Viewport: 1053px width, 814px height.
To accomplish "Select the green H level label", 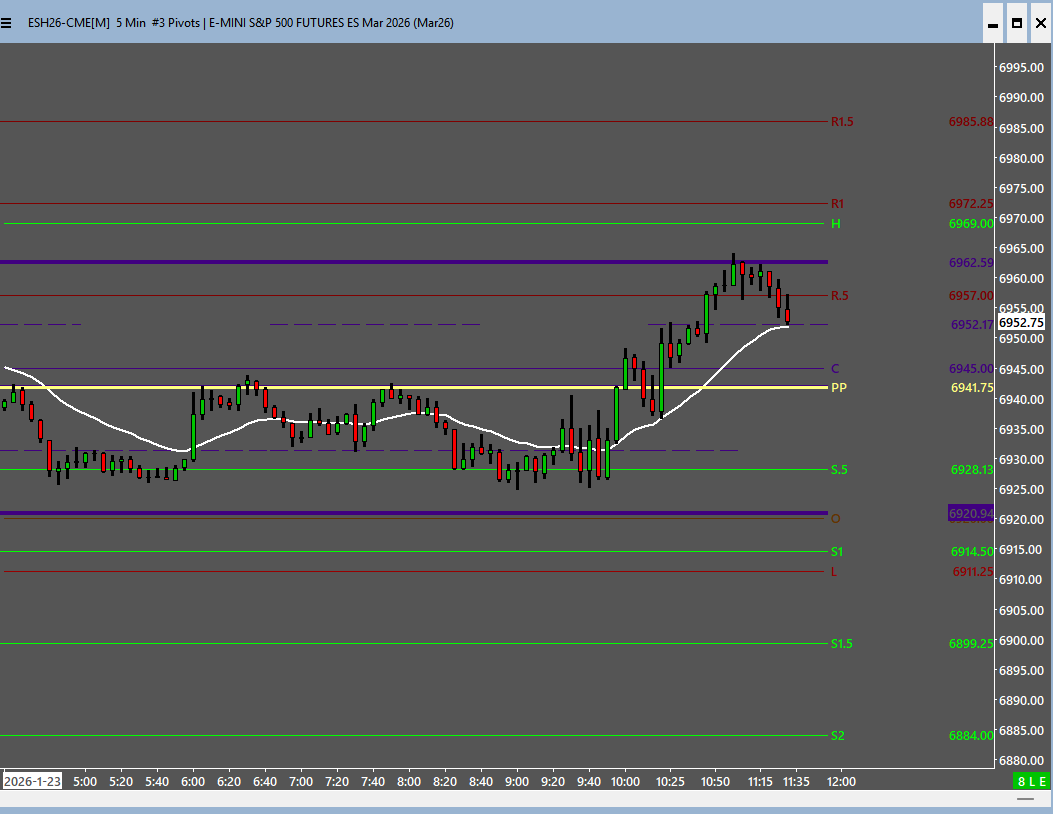I will (835, 224).
